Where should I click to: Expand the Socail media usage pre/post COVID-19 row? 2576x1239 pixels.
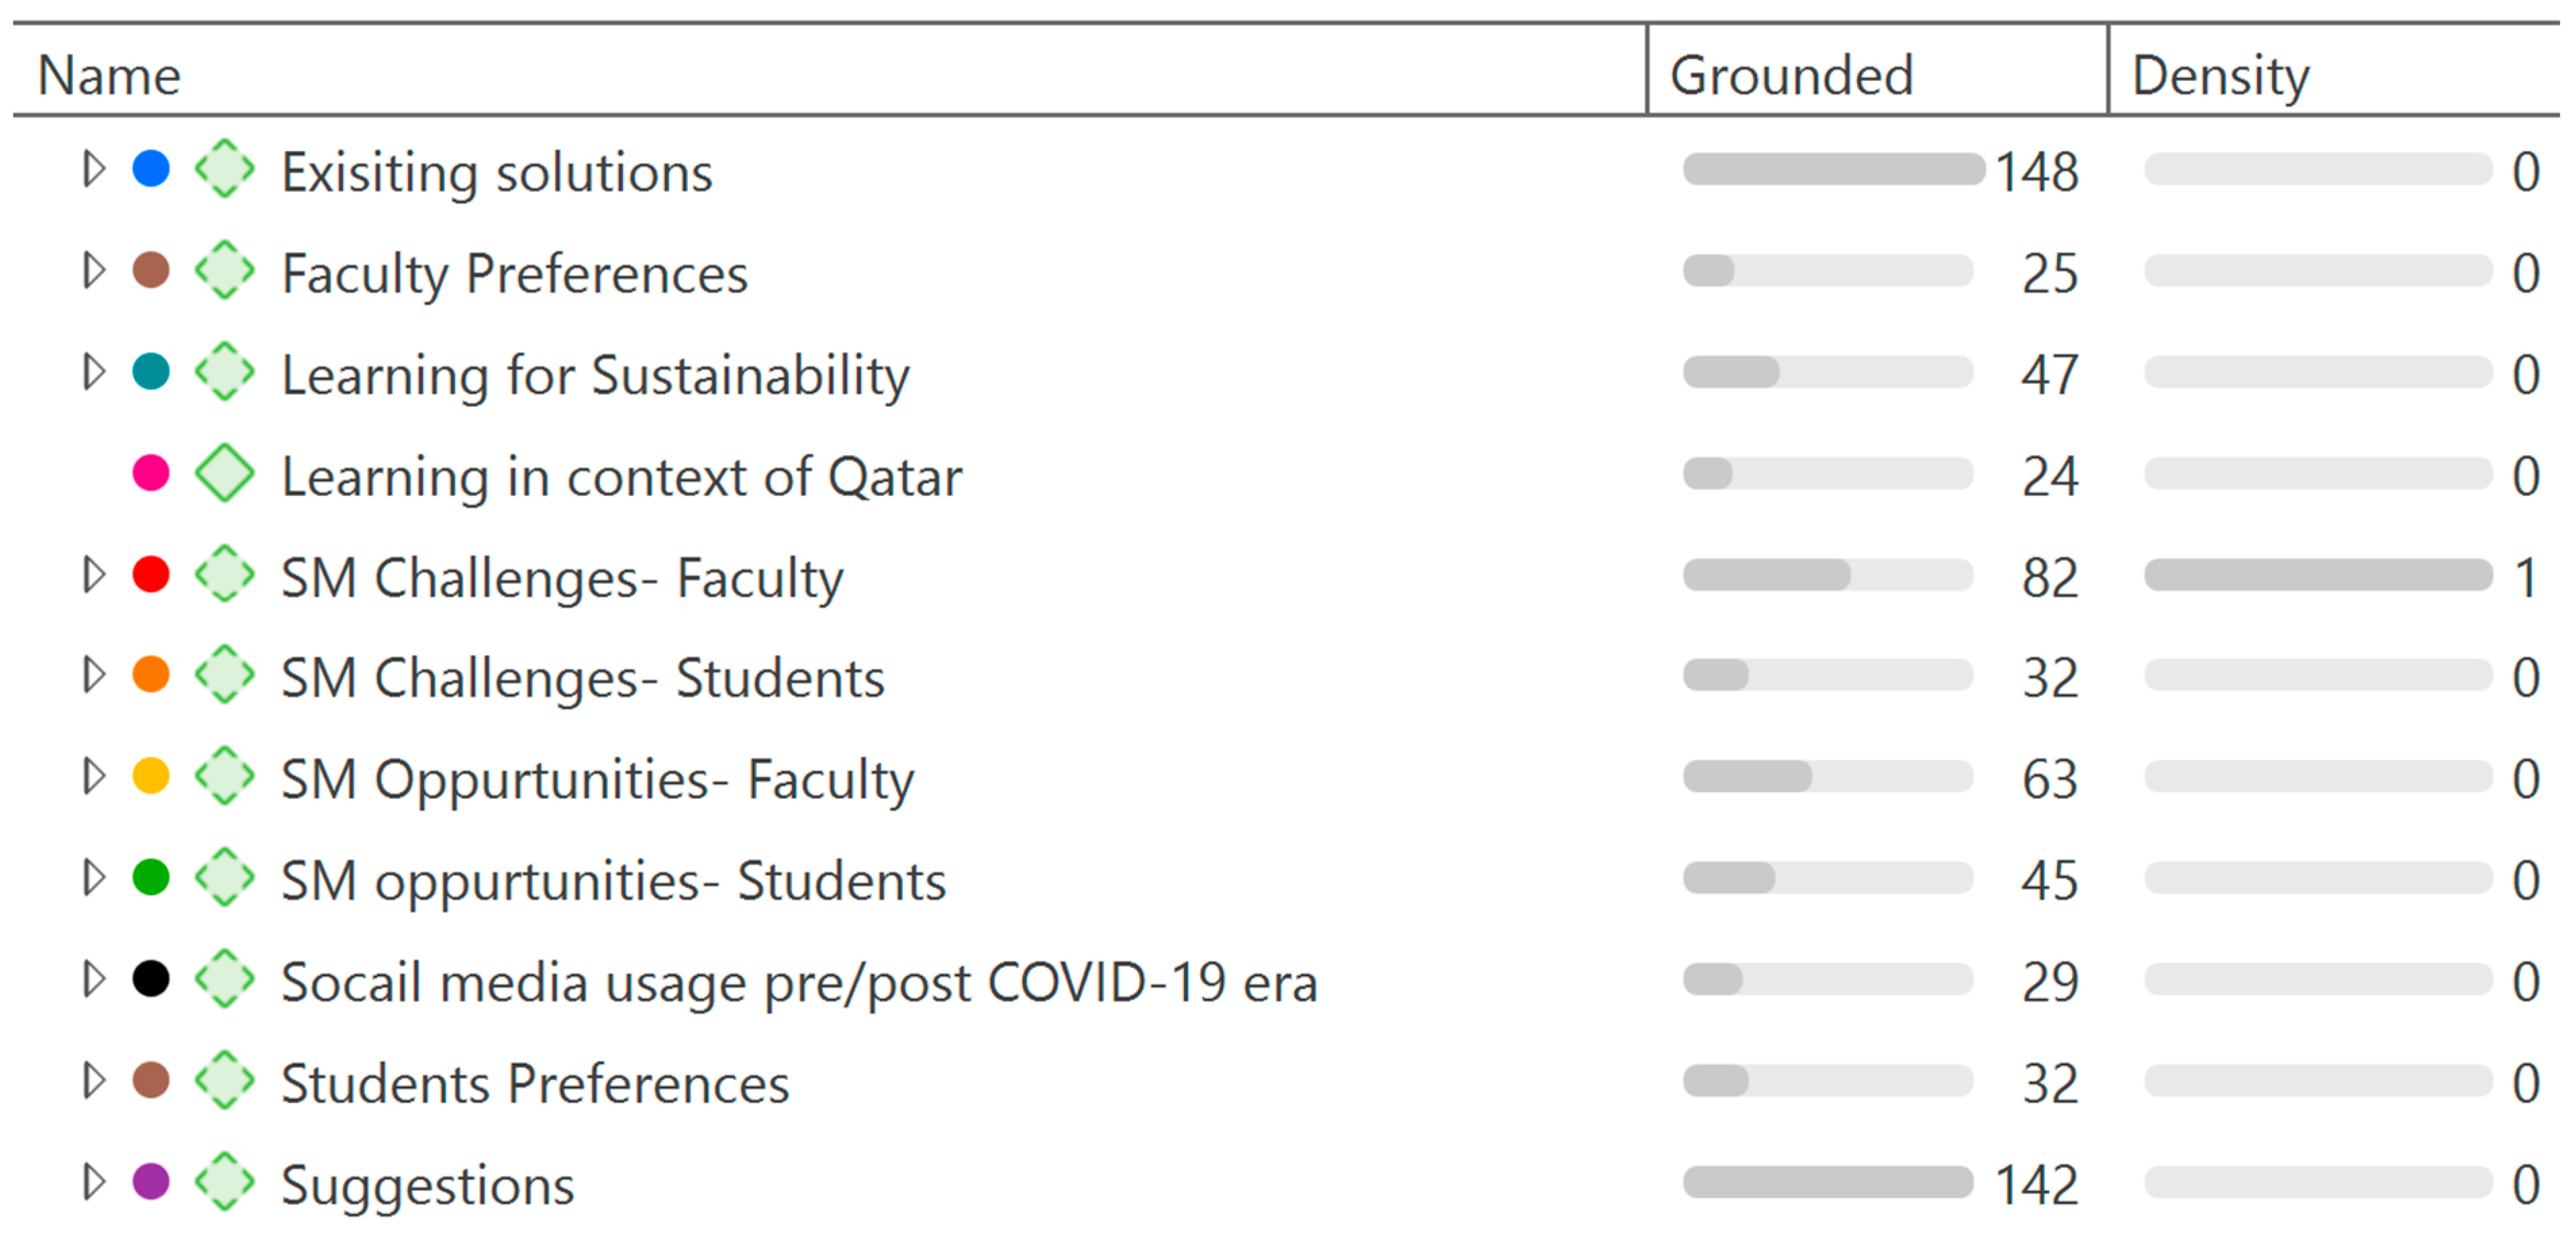coord(94,979)
